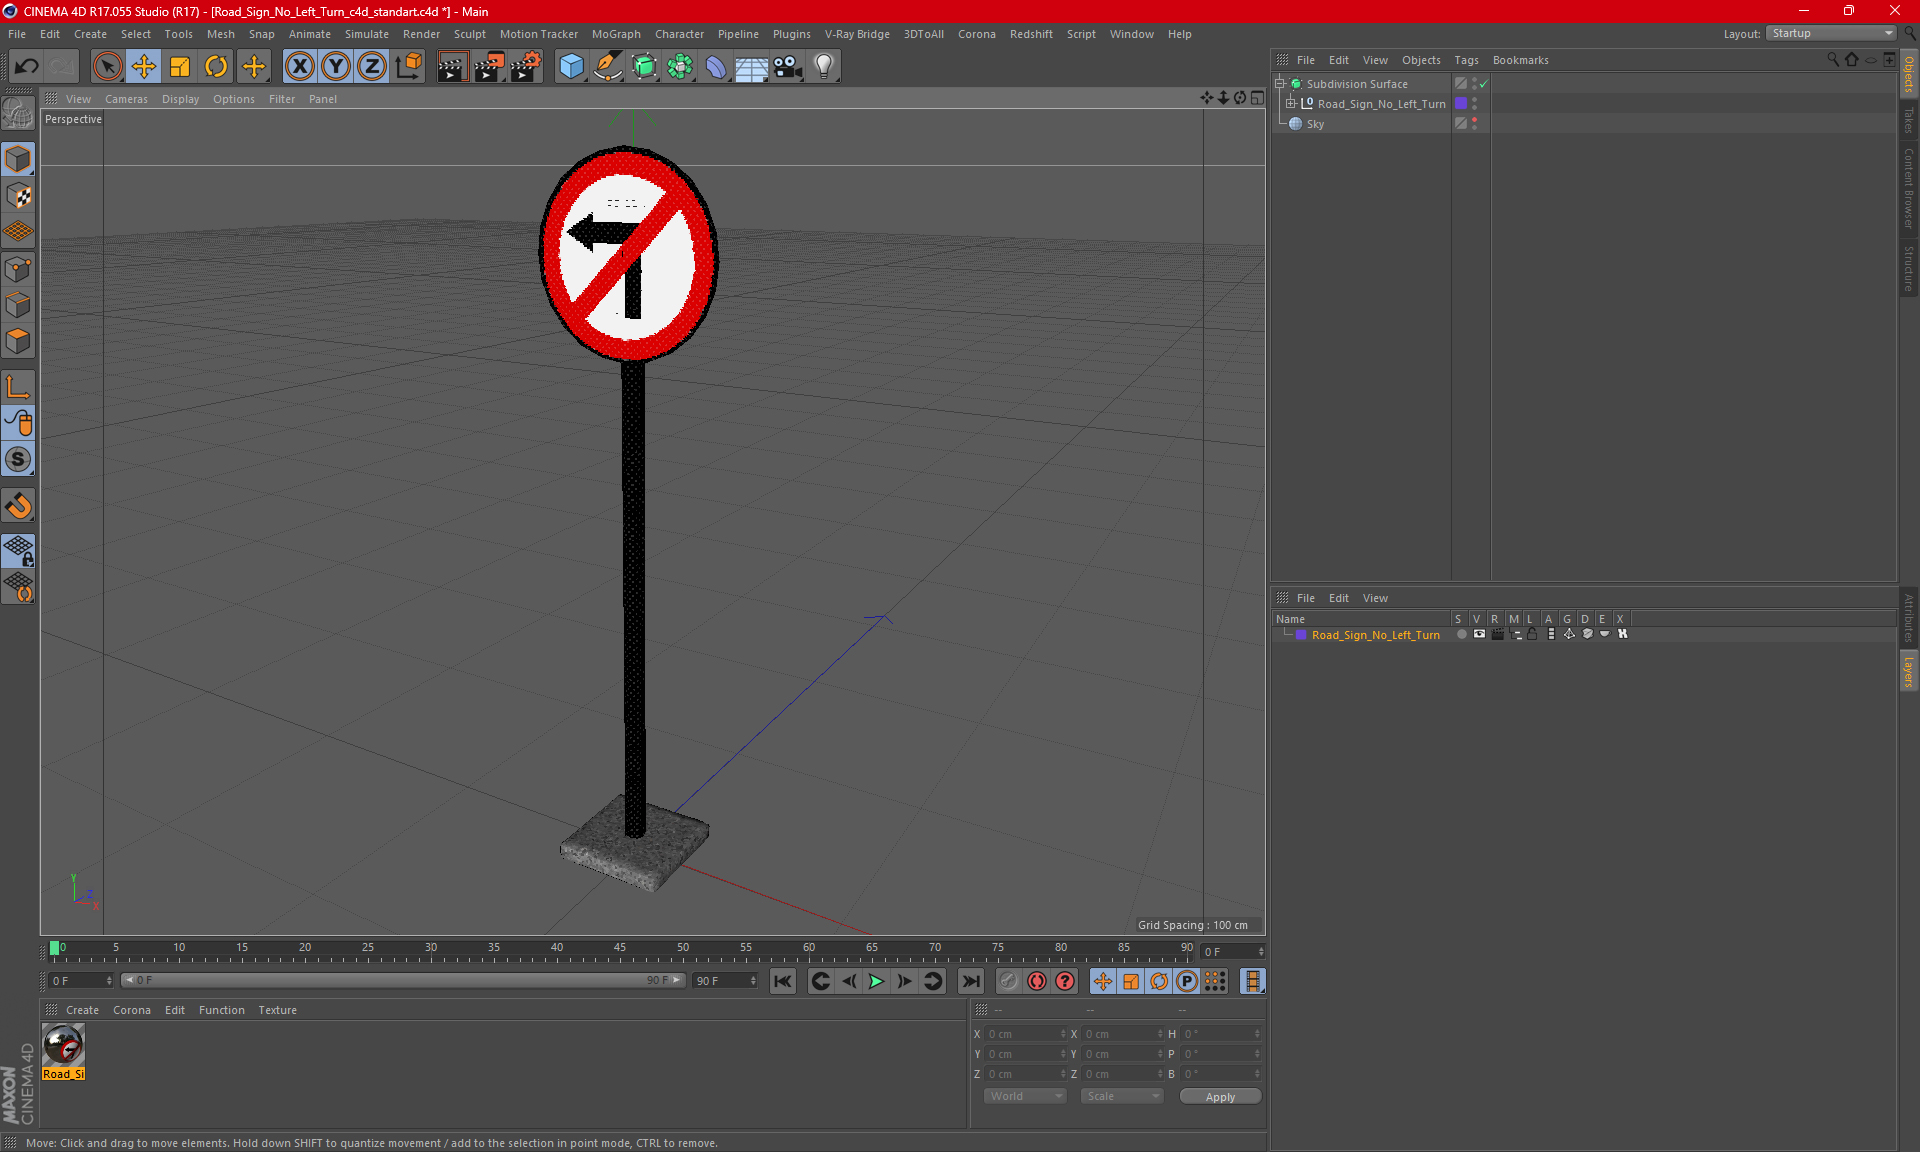Add Subdivision Surface generator icon
This screenshot has height=1152, width=1920.
[644, 67]
